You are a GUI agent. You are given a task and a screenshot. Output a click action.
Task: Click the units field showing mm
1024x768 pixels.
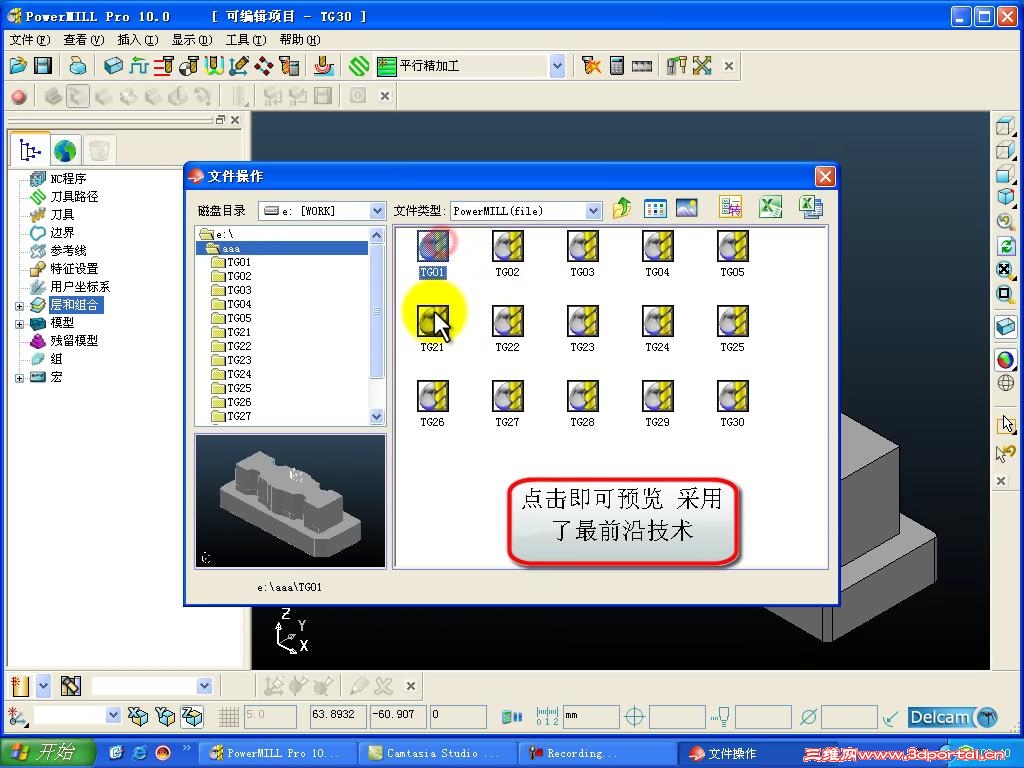click(x=590, y=716)
